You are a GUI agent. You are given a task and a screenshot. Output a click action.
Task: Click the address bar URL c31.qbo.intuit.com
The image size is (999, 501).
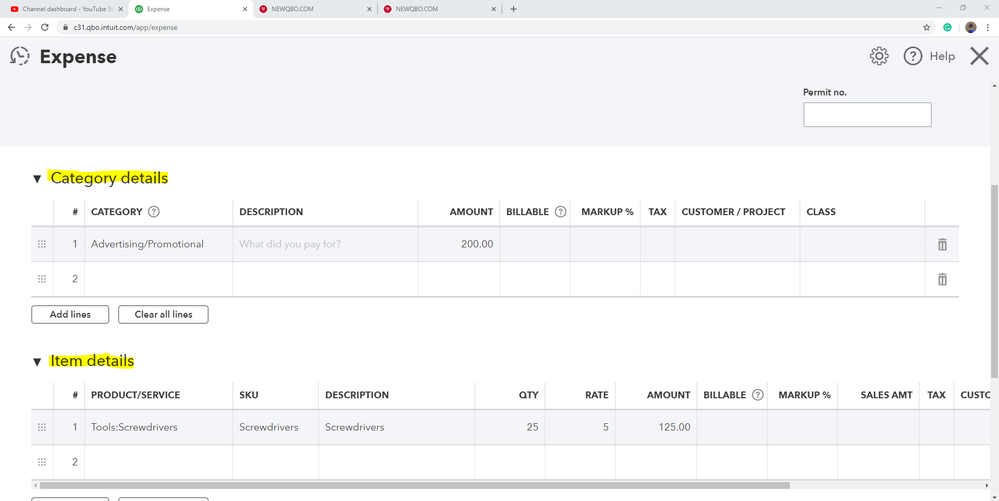(126, 27)
